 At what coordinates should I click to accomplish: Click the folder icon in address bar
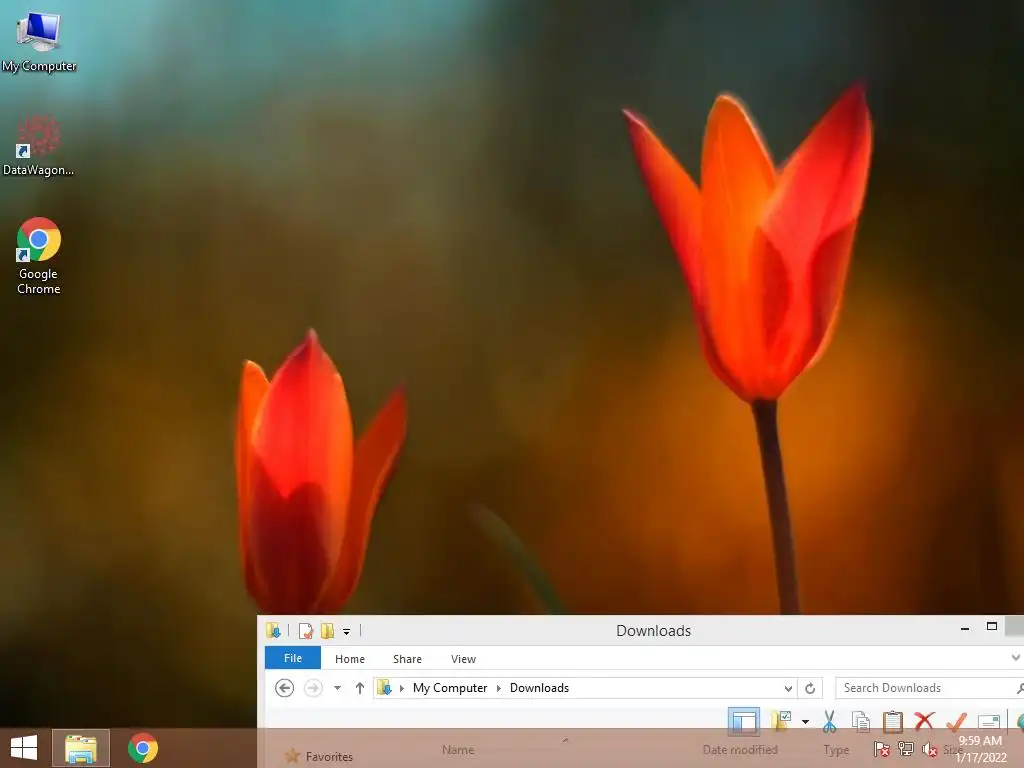tap(385, 688)
